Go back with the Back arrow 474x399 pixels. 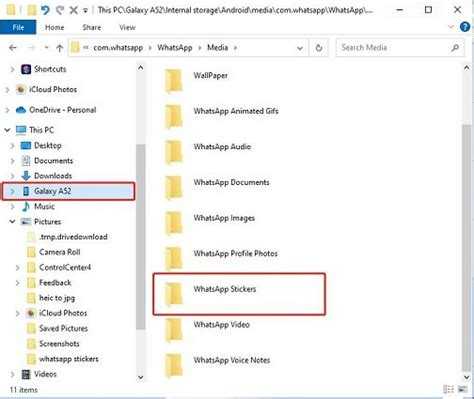[13, 48]
